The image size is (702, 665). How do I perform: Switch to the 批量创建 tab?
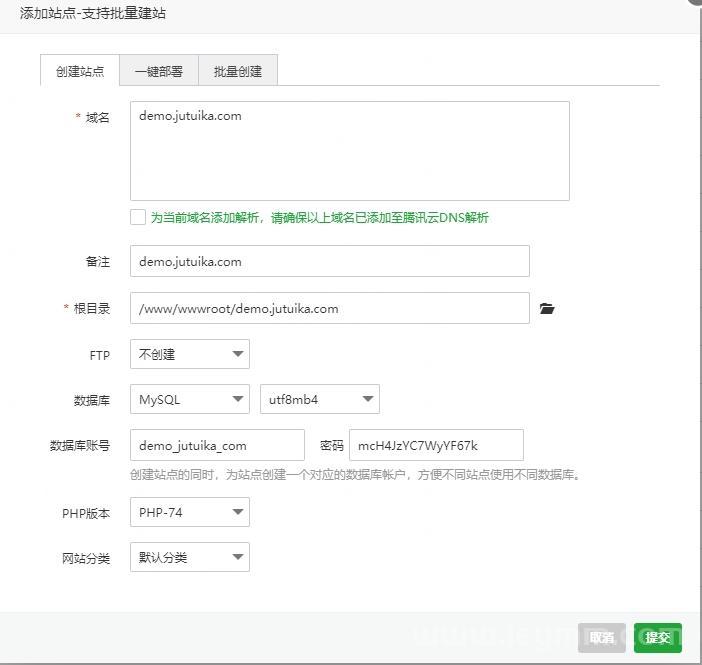238,71
